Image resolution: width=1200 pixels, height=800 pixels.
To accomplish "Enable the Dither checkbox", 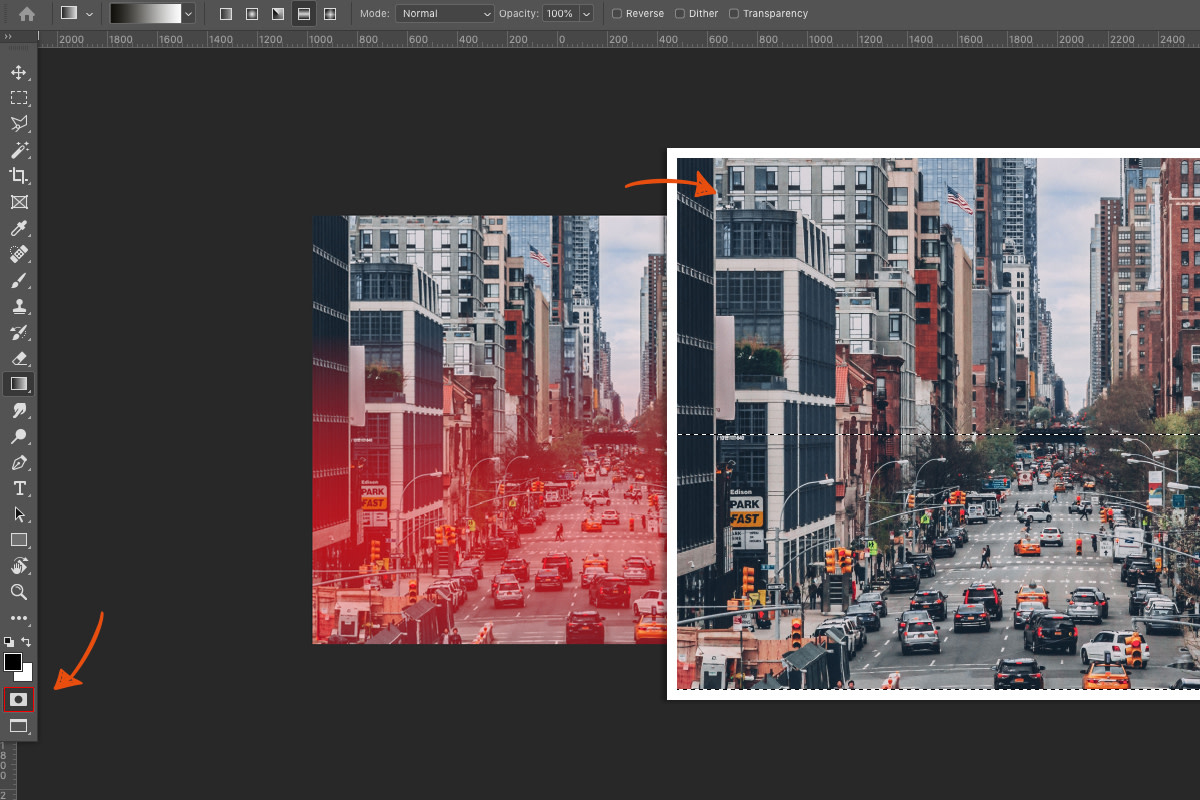I will [x=680, y=14].
